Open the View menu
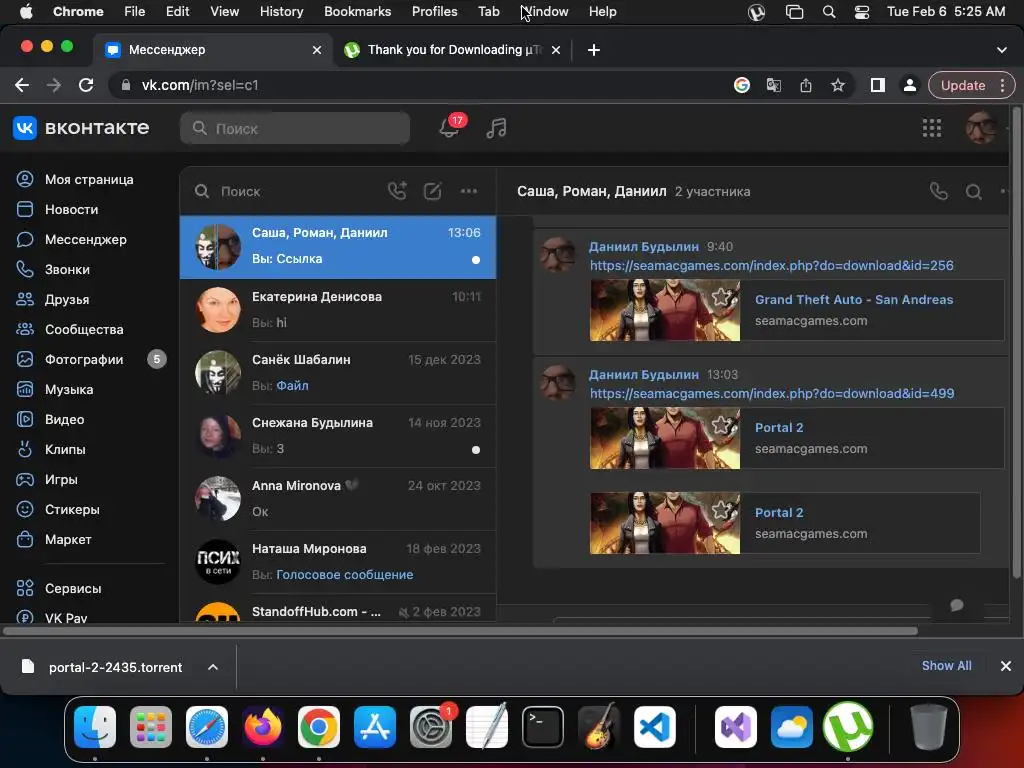This screenshot has height=768, width=1024. tap(224, 11)
